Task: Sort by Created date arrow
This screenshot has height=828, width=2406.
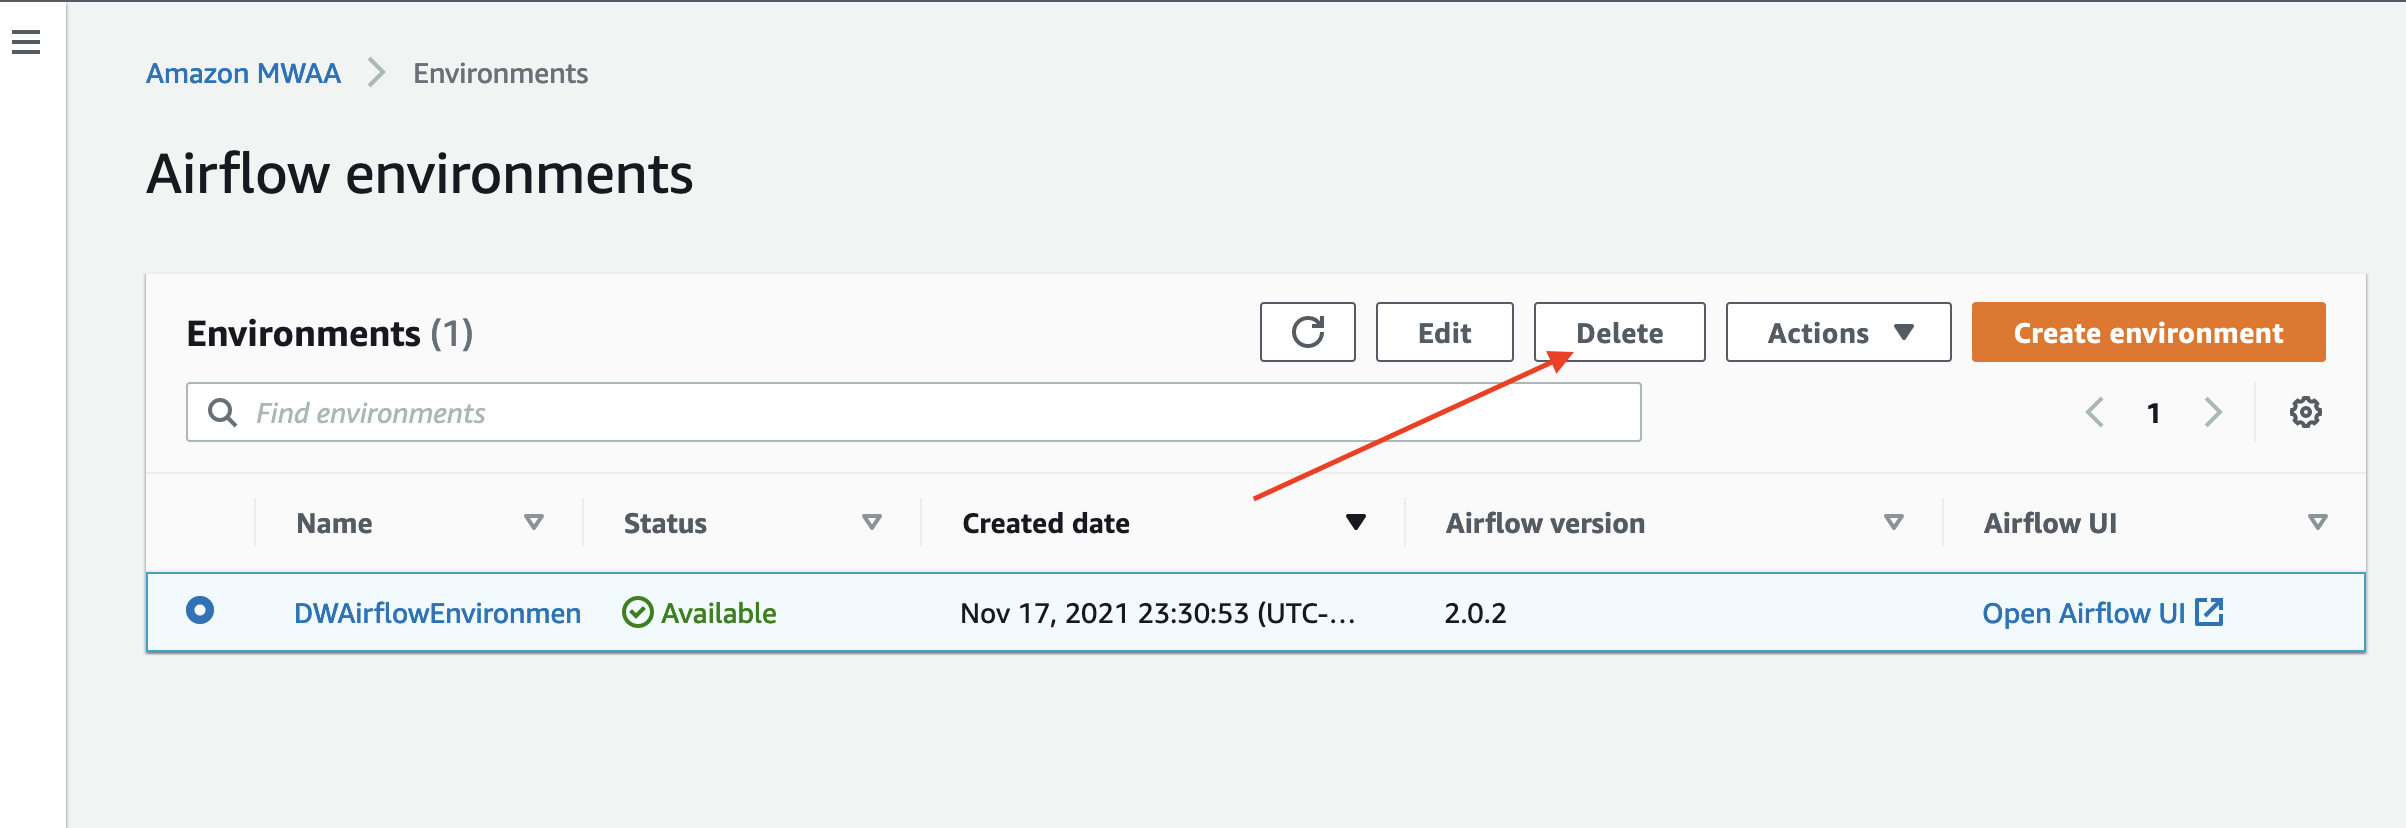Action: click(1356, 522)
